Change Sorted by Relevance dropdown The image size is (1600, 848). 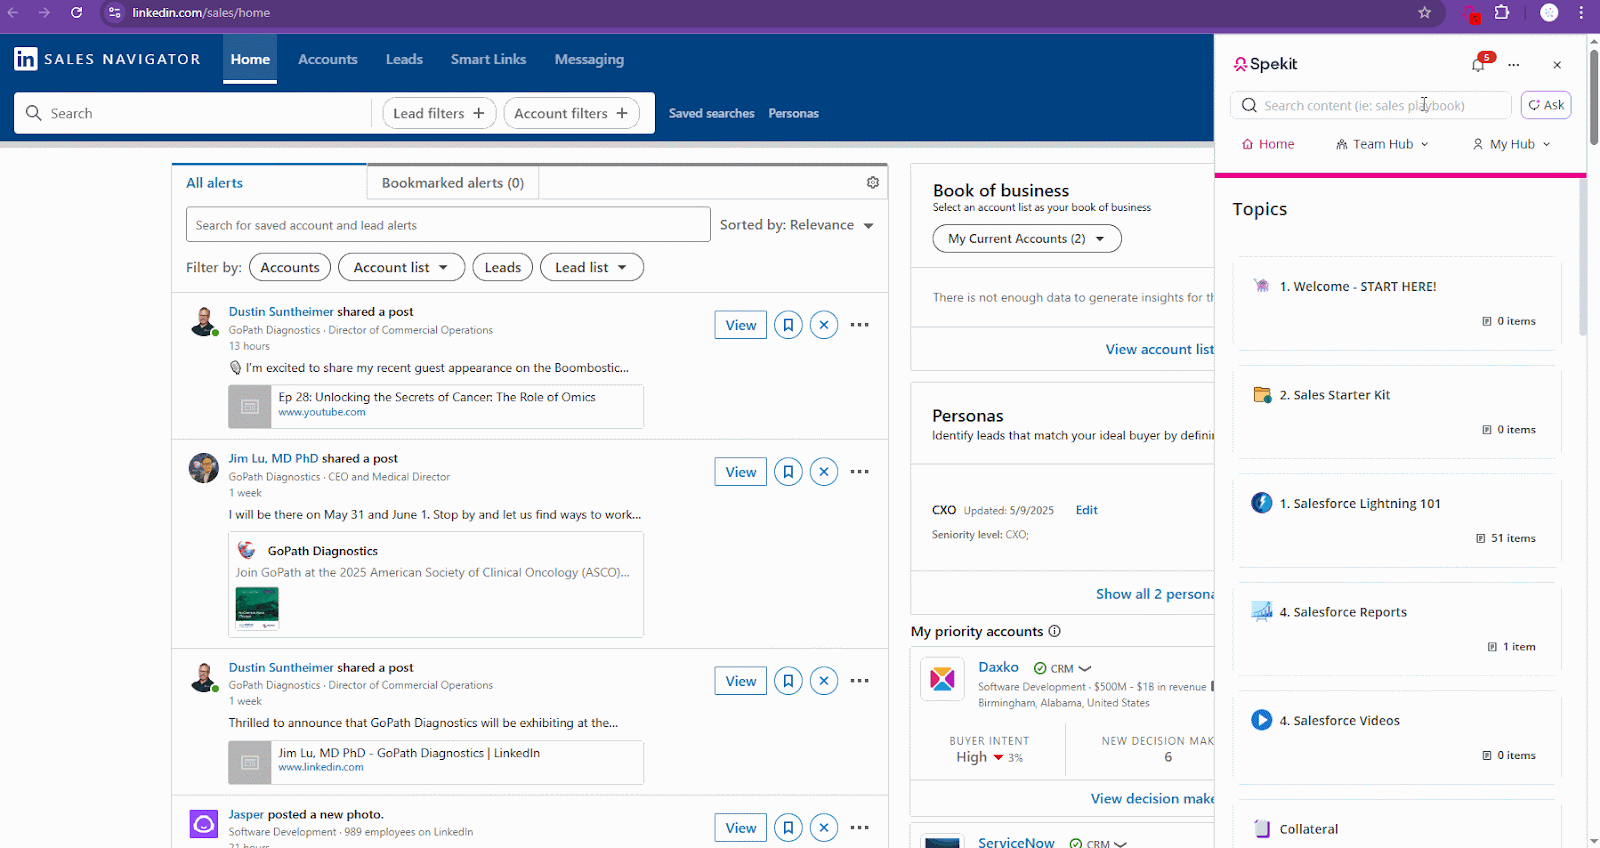coord(797,225)
